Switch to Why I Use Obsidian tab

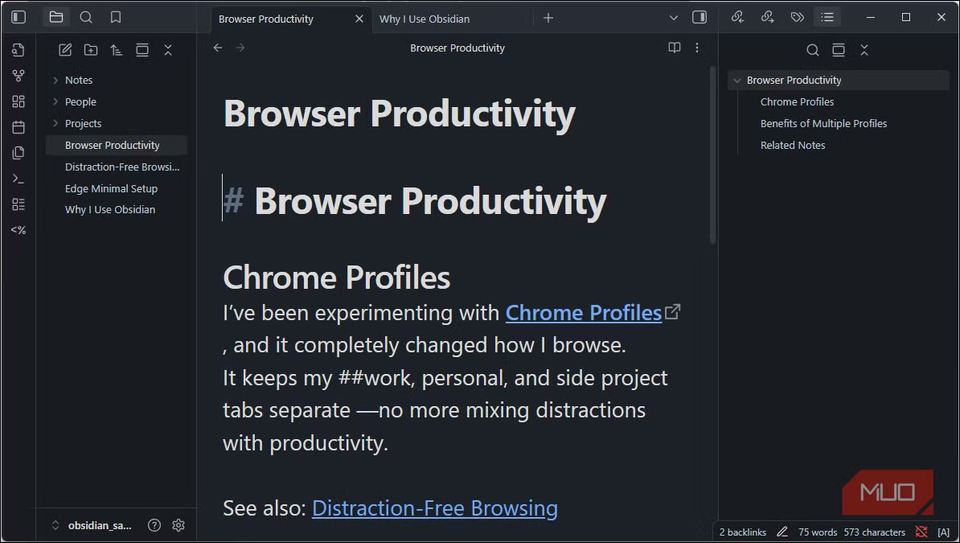tap(425, 19)
